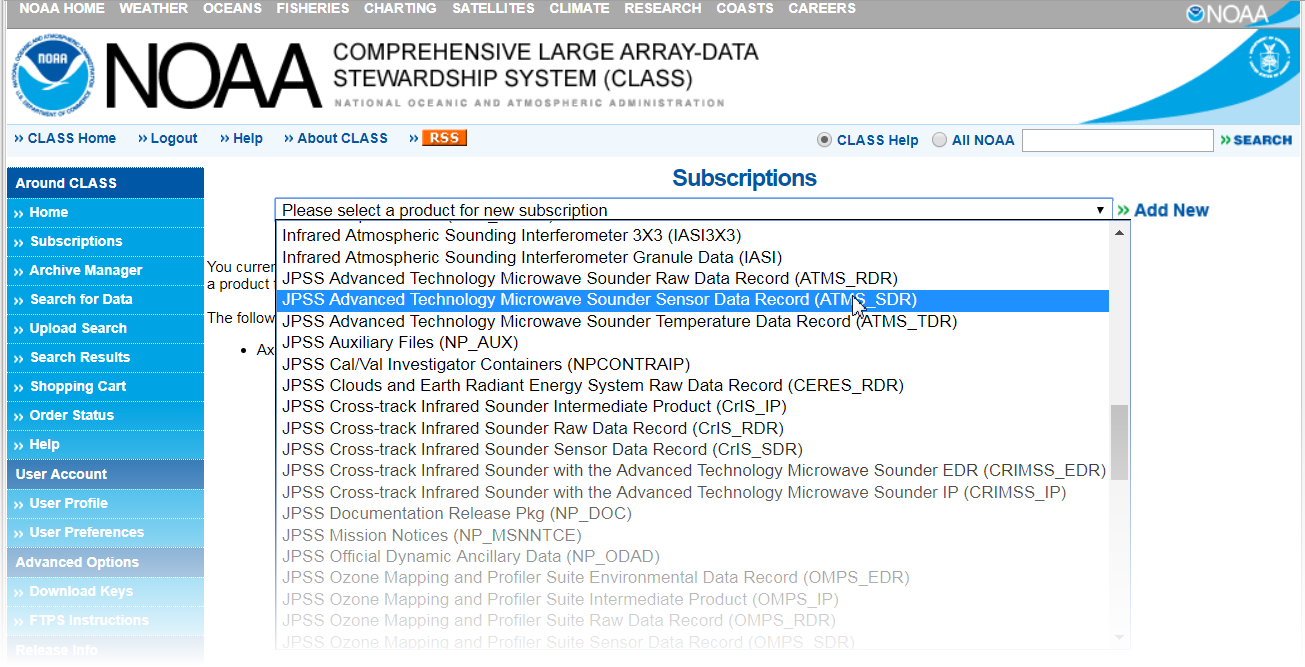
Task: Open CAREERS in top menu
Action: tap(822, 8)
